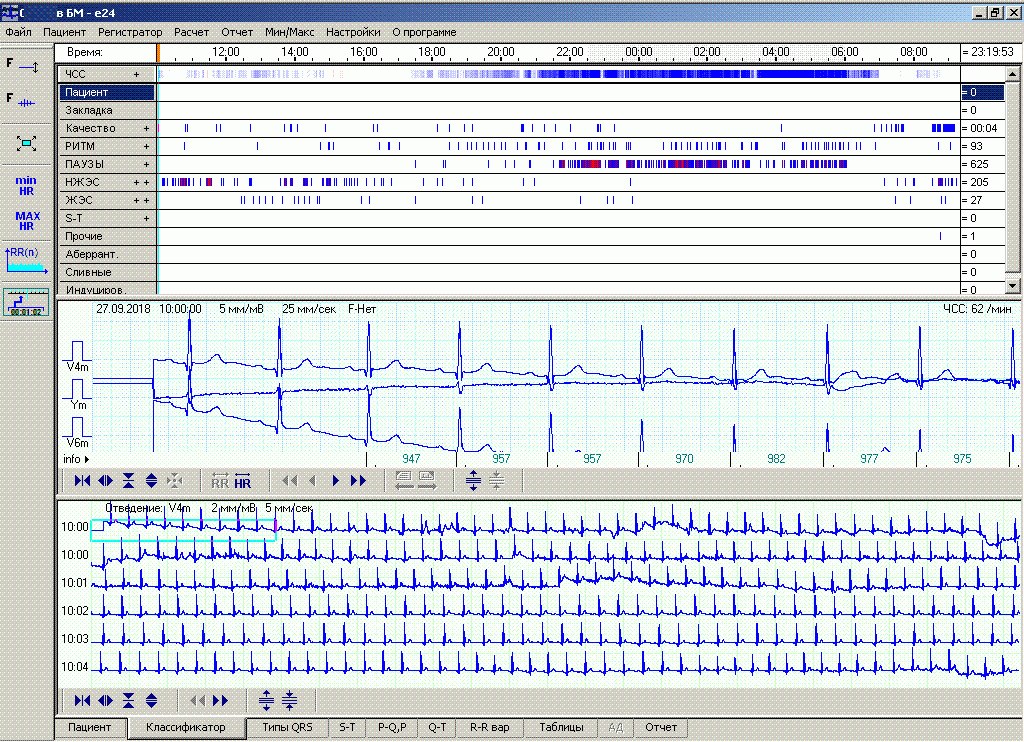
Task: Select the Закладка event row
Action: (x=107, y=110)
